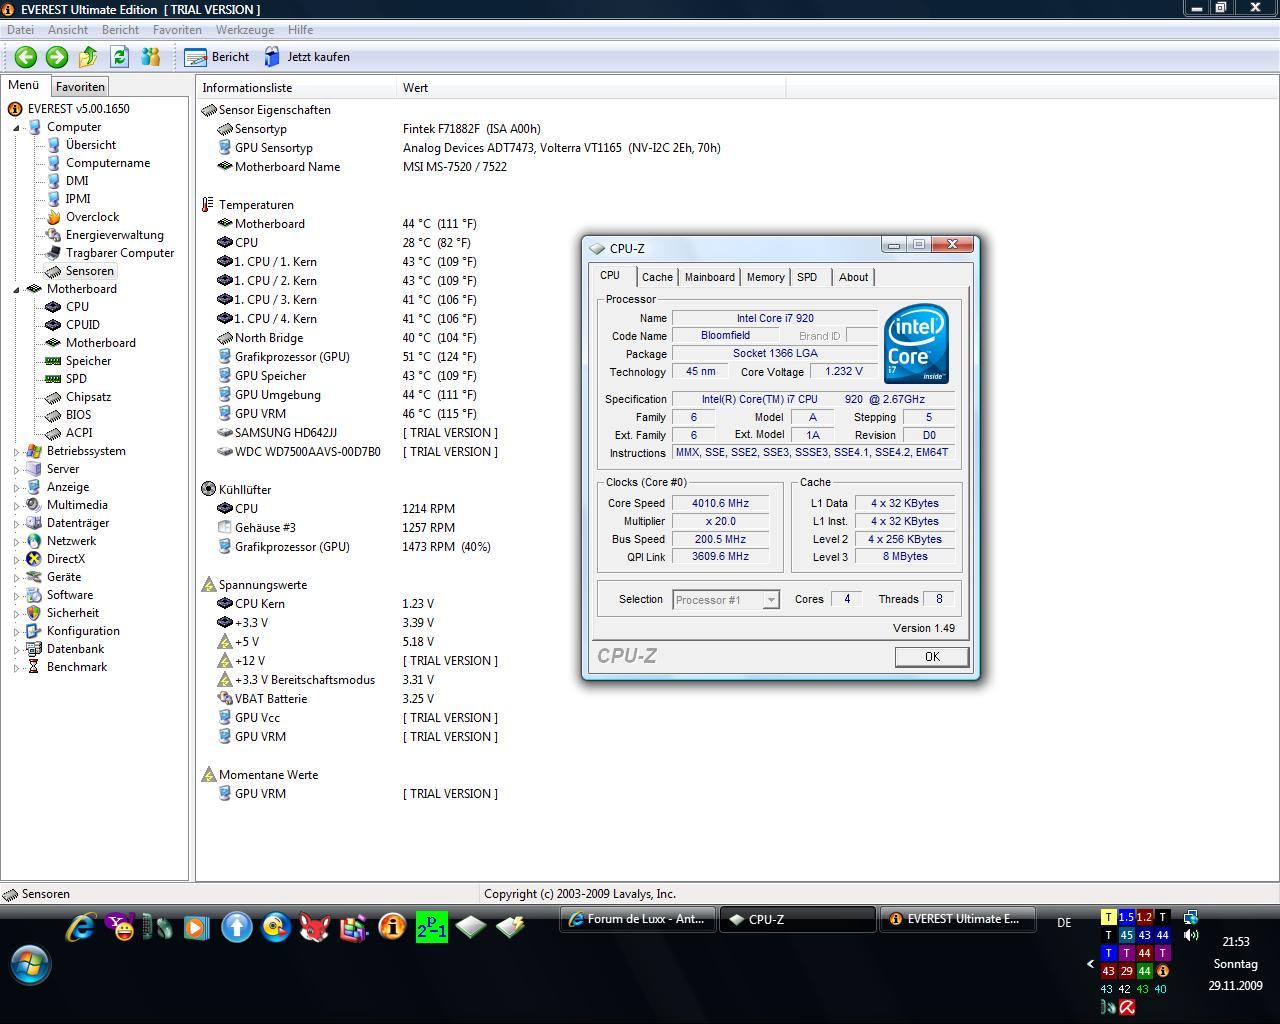Launch Internet Explorer from quick launch
The width and height of the screenshot is (1280, 1024).
(x=80, y=928)
